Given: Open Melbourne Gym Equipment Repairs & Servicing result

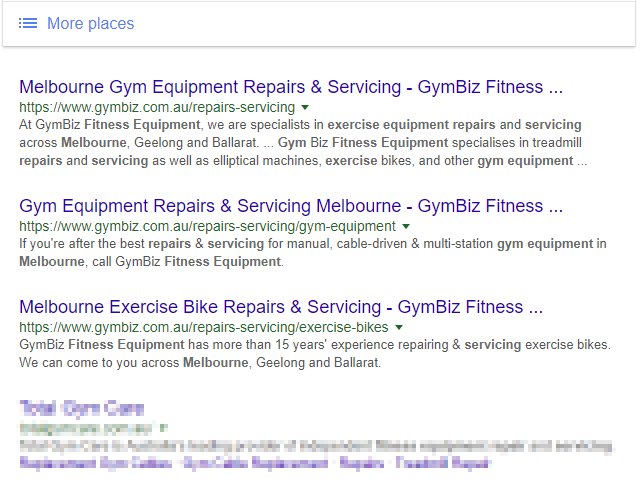Looking at the screenshot, I should pyautogui.click(x=290, y=87).
